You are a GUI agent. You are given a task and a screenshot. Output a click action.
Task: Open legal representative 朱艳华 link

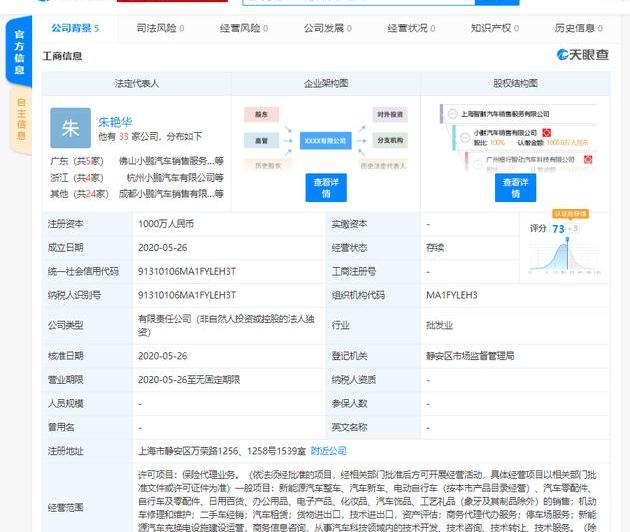(x=115, y=121)
